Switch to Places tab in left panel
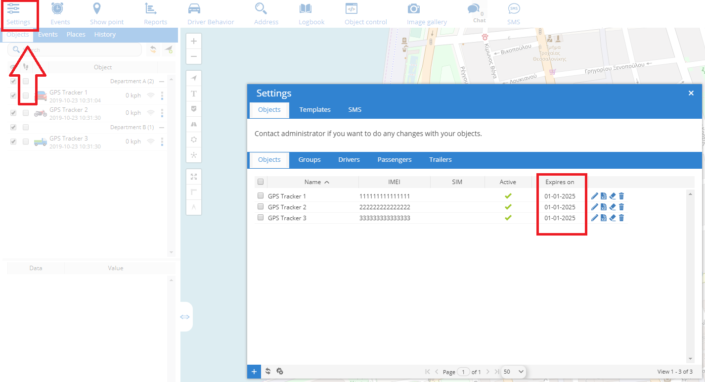The image size is (705, 382). [x=76, y=35]
